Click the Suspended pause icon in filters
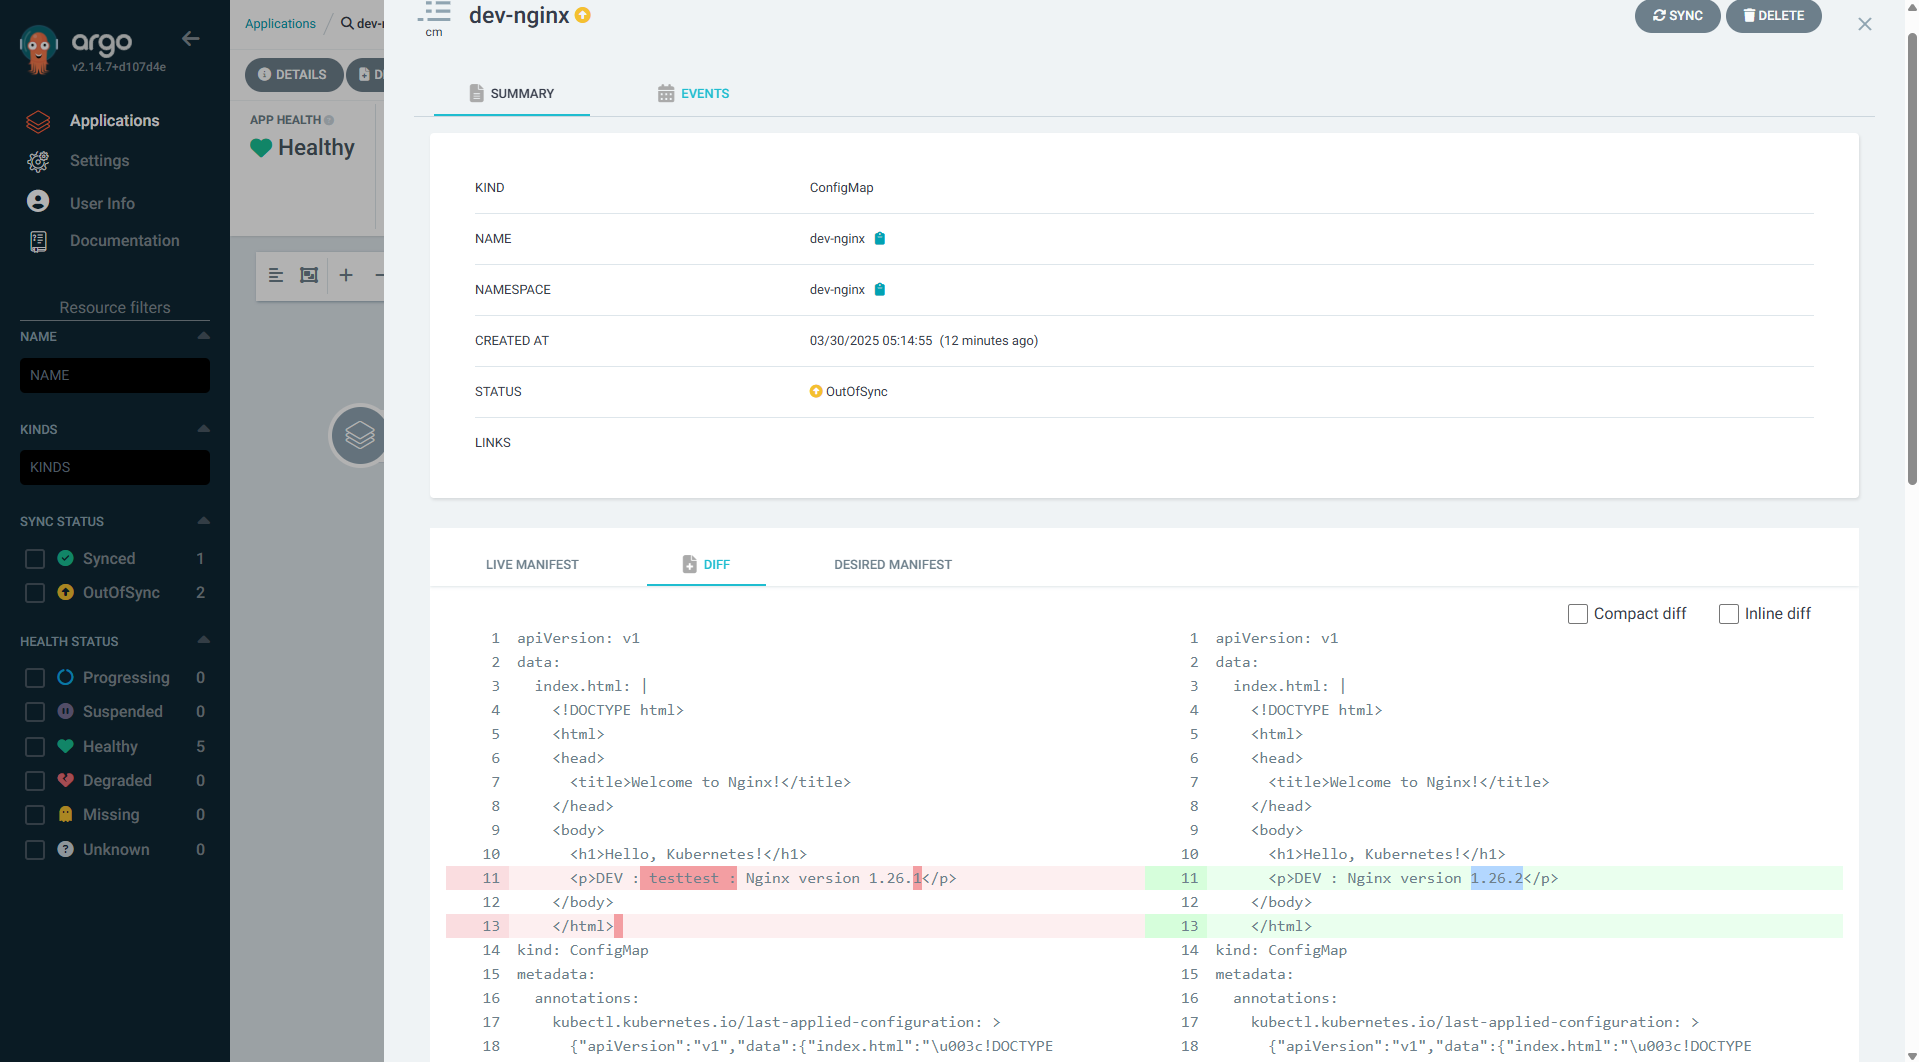Image resolution: width=1919 pixels, height=1062 pixels. [66, 711]
